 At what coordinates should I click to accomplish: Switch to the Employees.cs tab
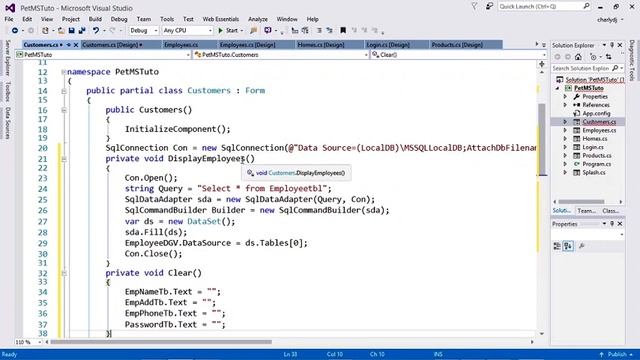181,45
